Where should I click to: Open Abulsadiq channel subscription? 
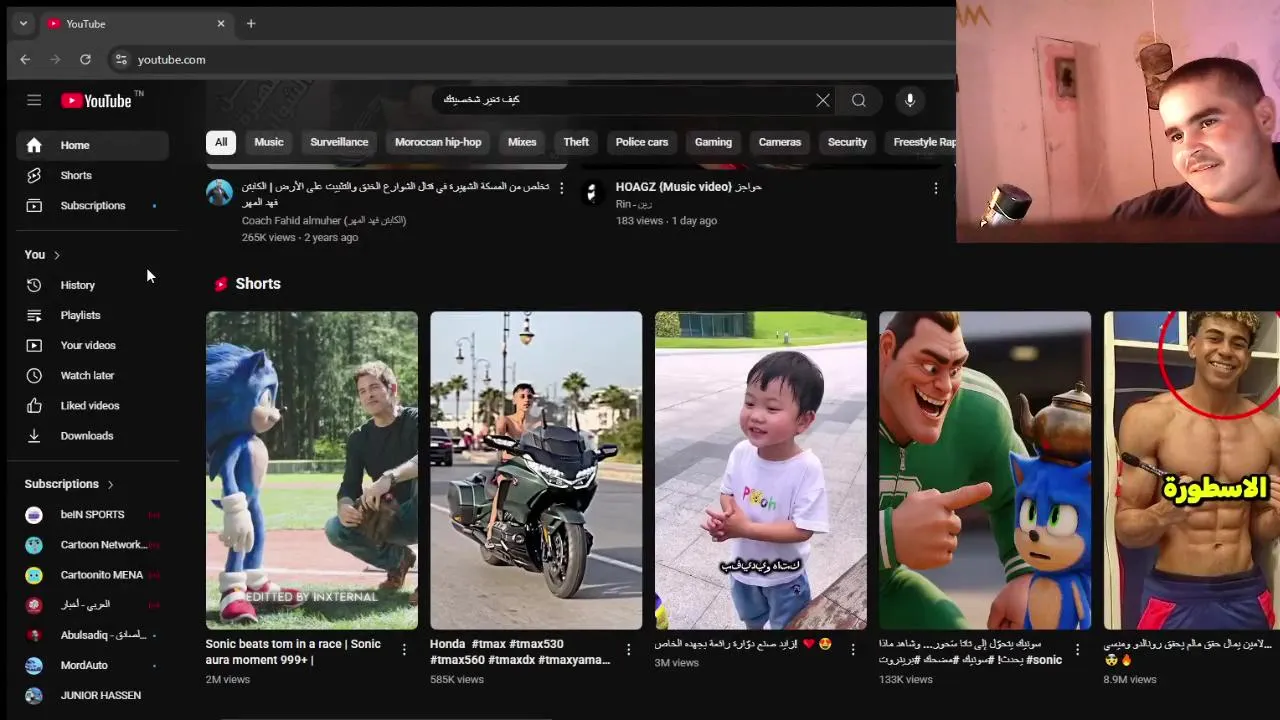[92, 635]
